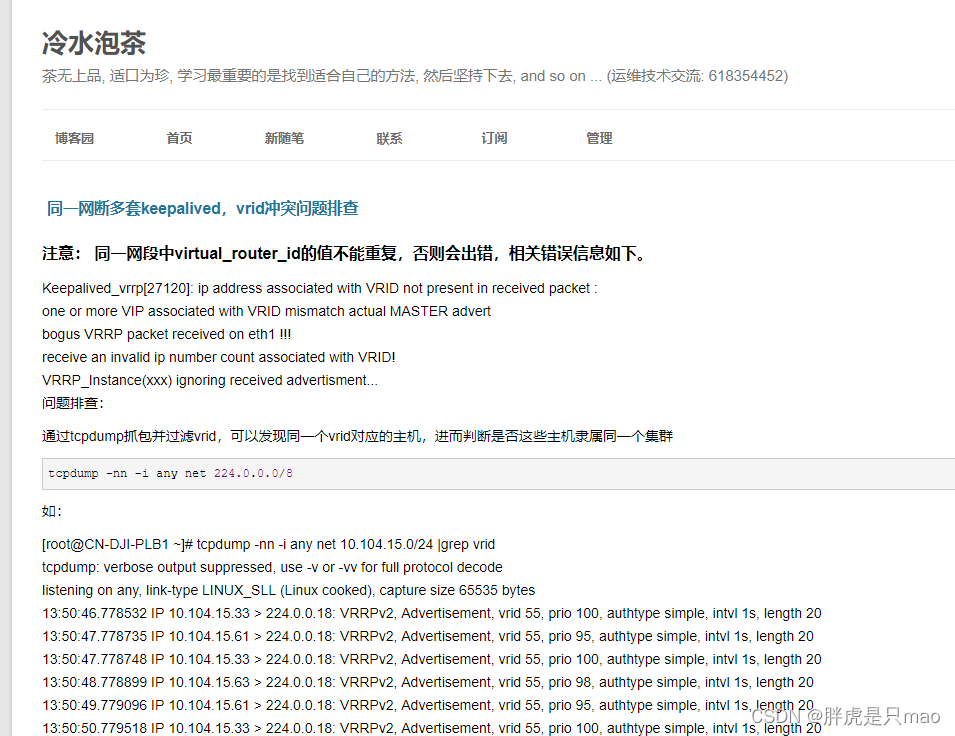Select the 13:50:46.778532 advertisement line

pyautogui.click(x=432, y=614)
